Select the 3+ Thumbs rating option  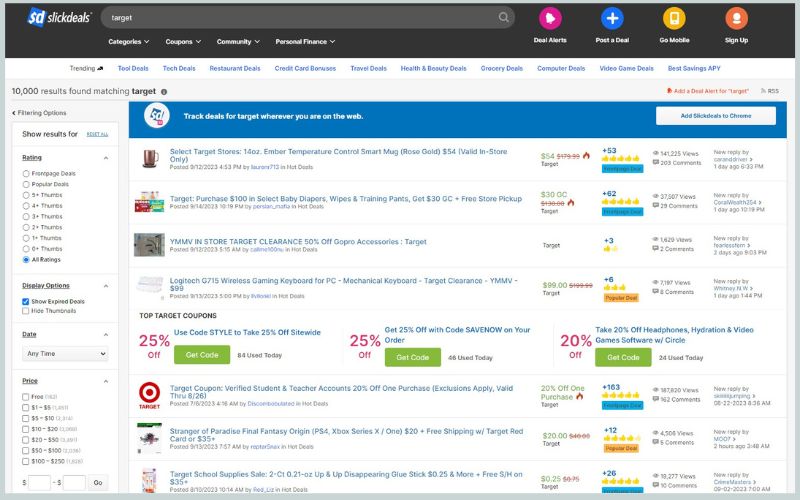(26, 216)
